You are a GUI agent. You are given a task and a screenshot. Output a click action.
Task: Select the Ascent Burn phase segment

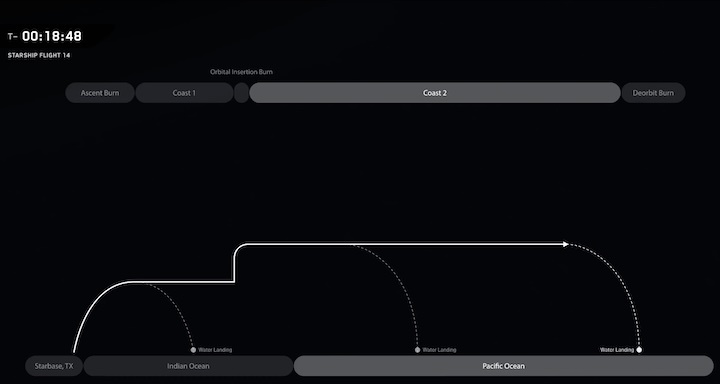[100, 93]
